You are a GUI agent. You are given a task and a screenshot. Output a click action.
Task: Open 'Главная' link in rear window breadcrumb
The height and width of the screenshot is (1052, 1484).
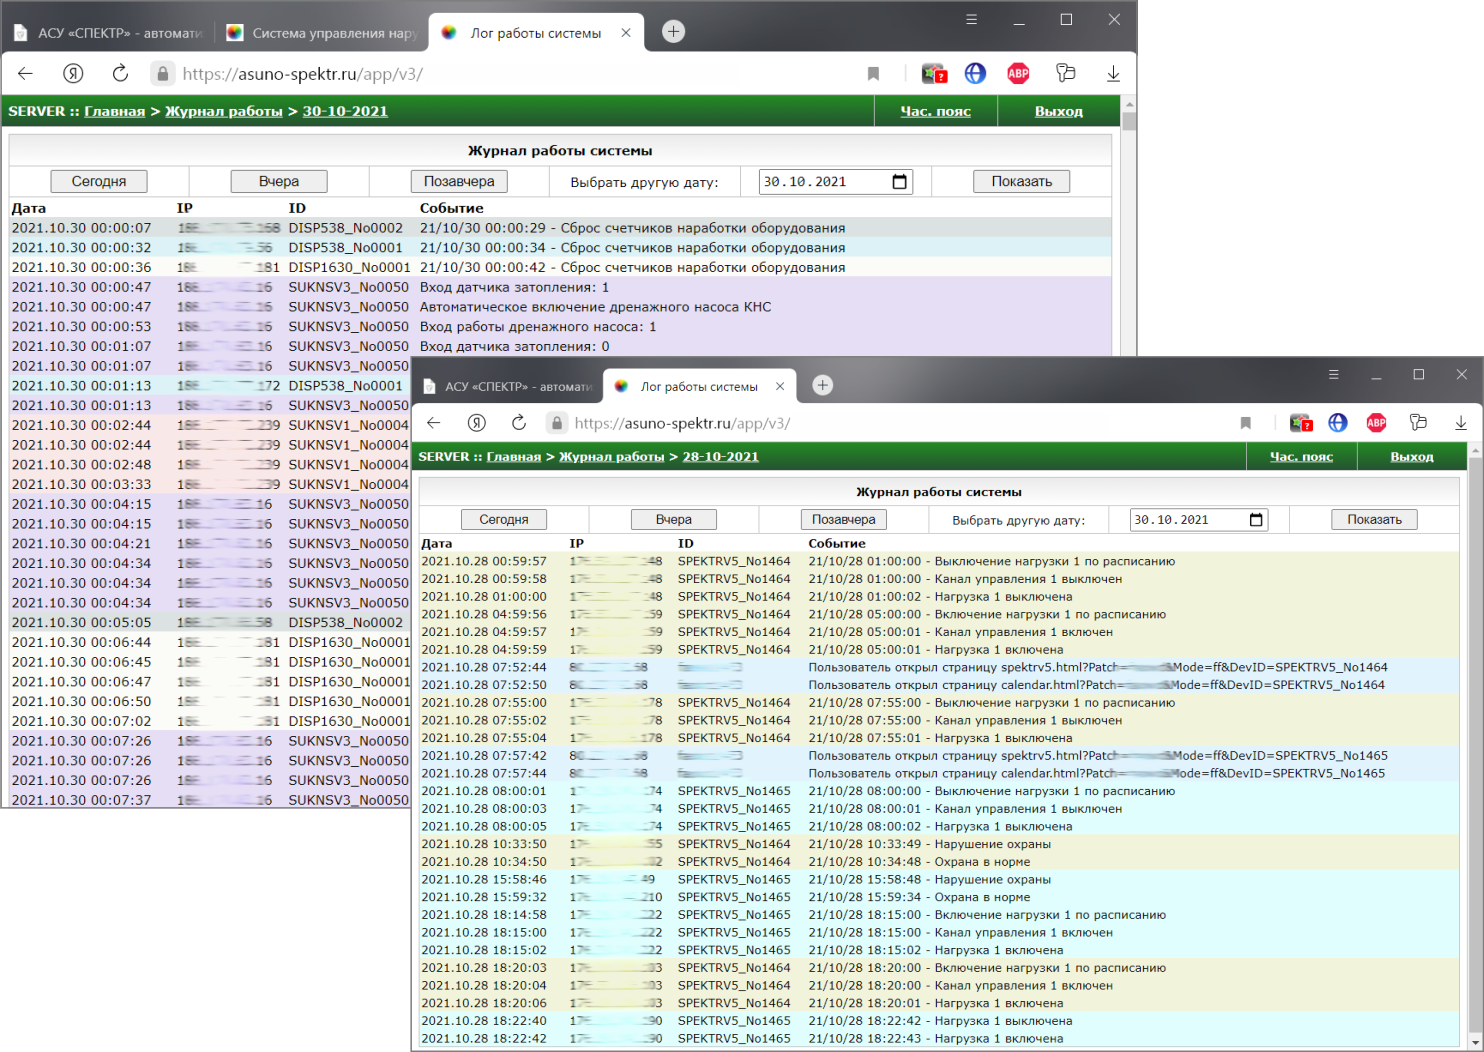[115, 111]
